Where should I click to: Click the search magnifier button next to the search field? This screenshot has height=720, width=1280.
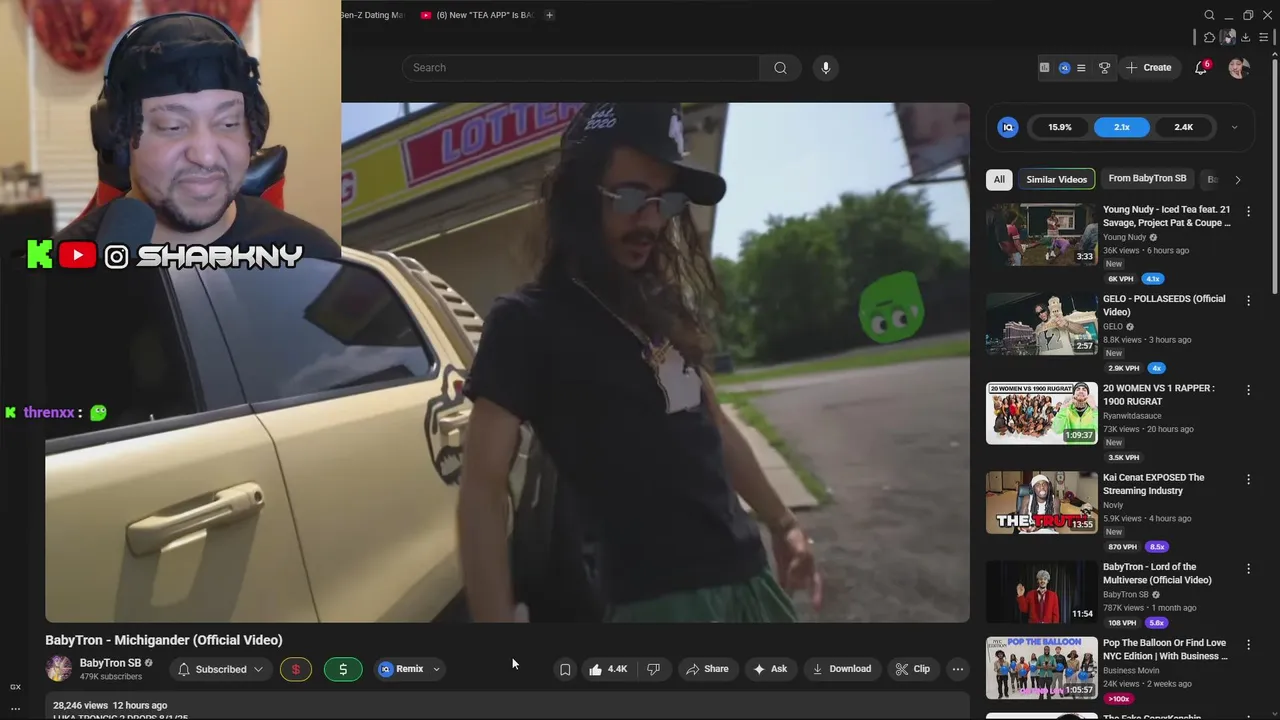780,68
